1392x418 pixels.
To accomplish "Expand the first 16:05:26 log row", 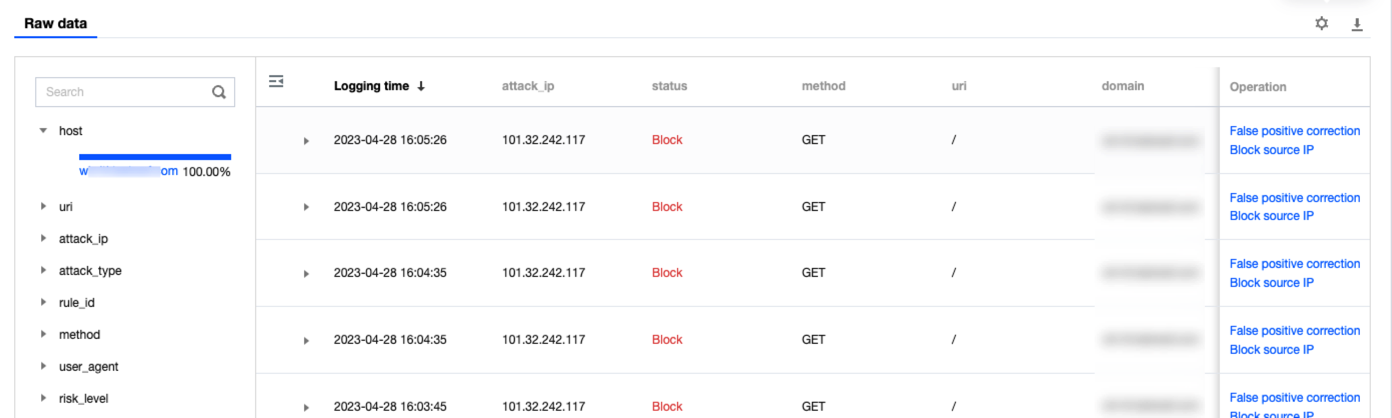I will coord(307,141).
